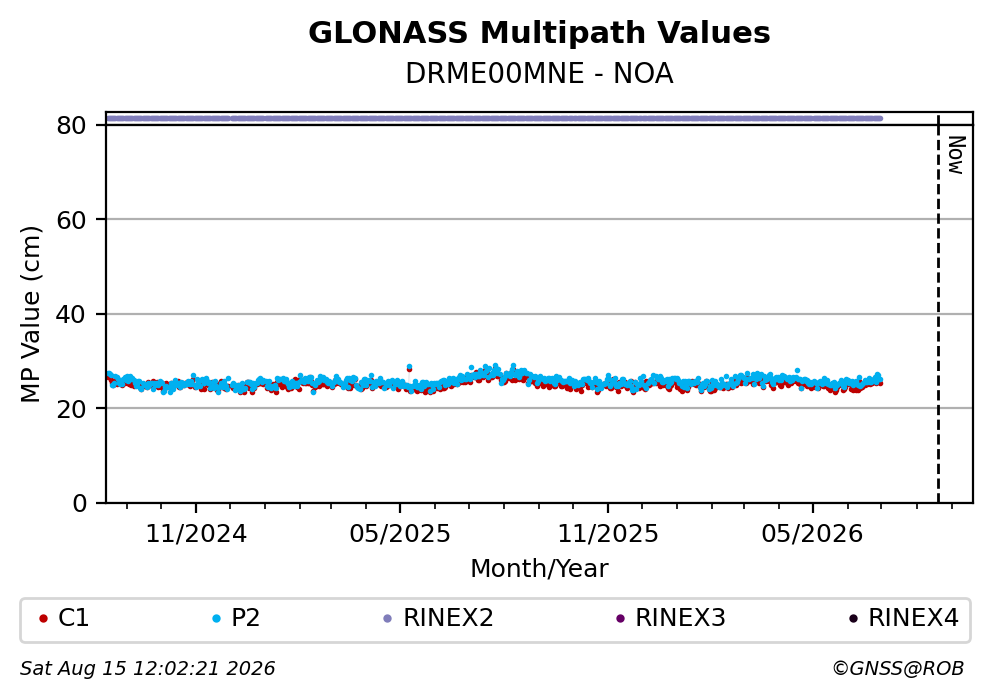
Task: Click the dark RINEX4 legend dot
Action: (x=853, y=619)
